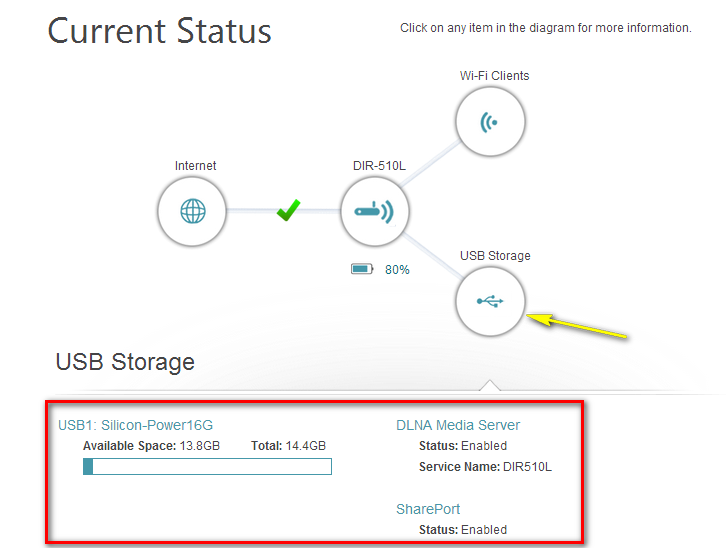
Task: Click the USB storage usage bar
Action: pos(207,466)
